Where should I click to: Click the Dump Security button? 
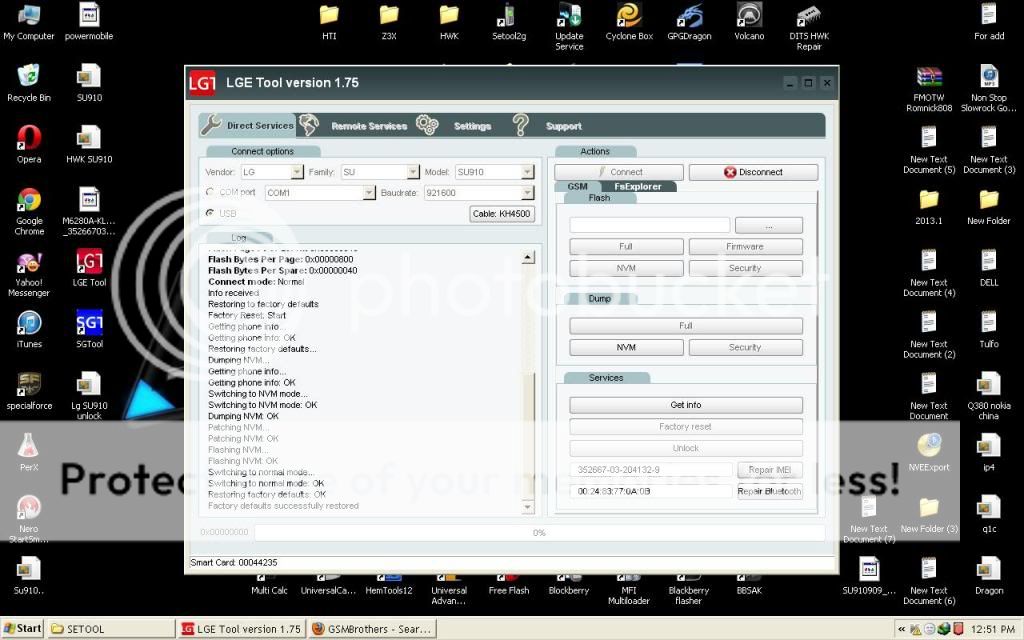(745, 347)
